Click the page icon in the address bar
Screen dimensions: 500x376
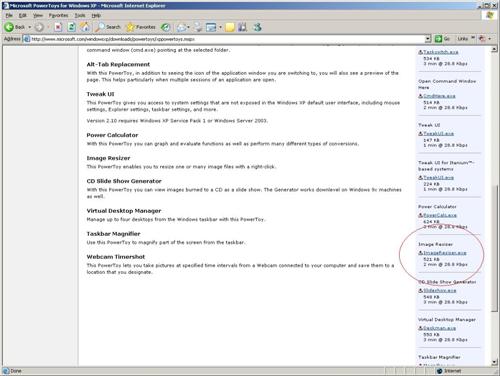[26, 39]
